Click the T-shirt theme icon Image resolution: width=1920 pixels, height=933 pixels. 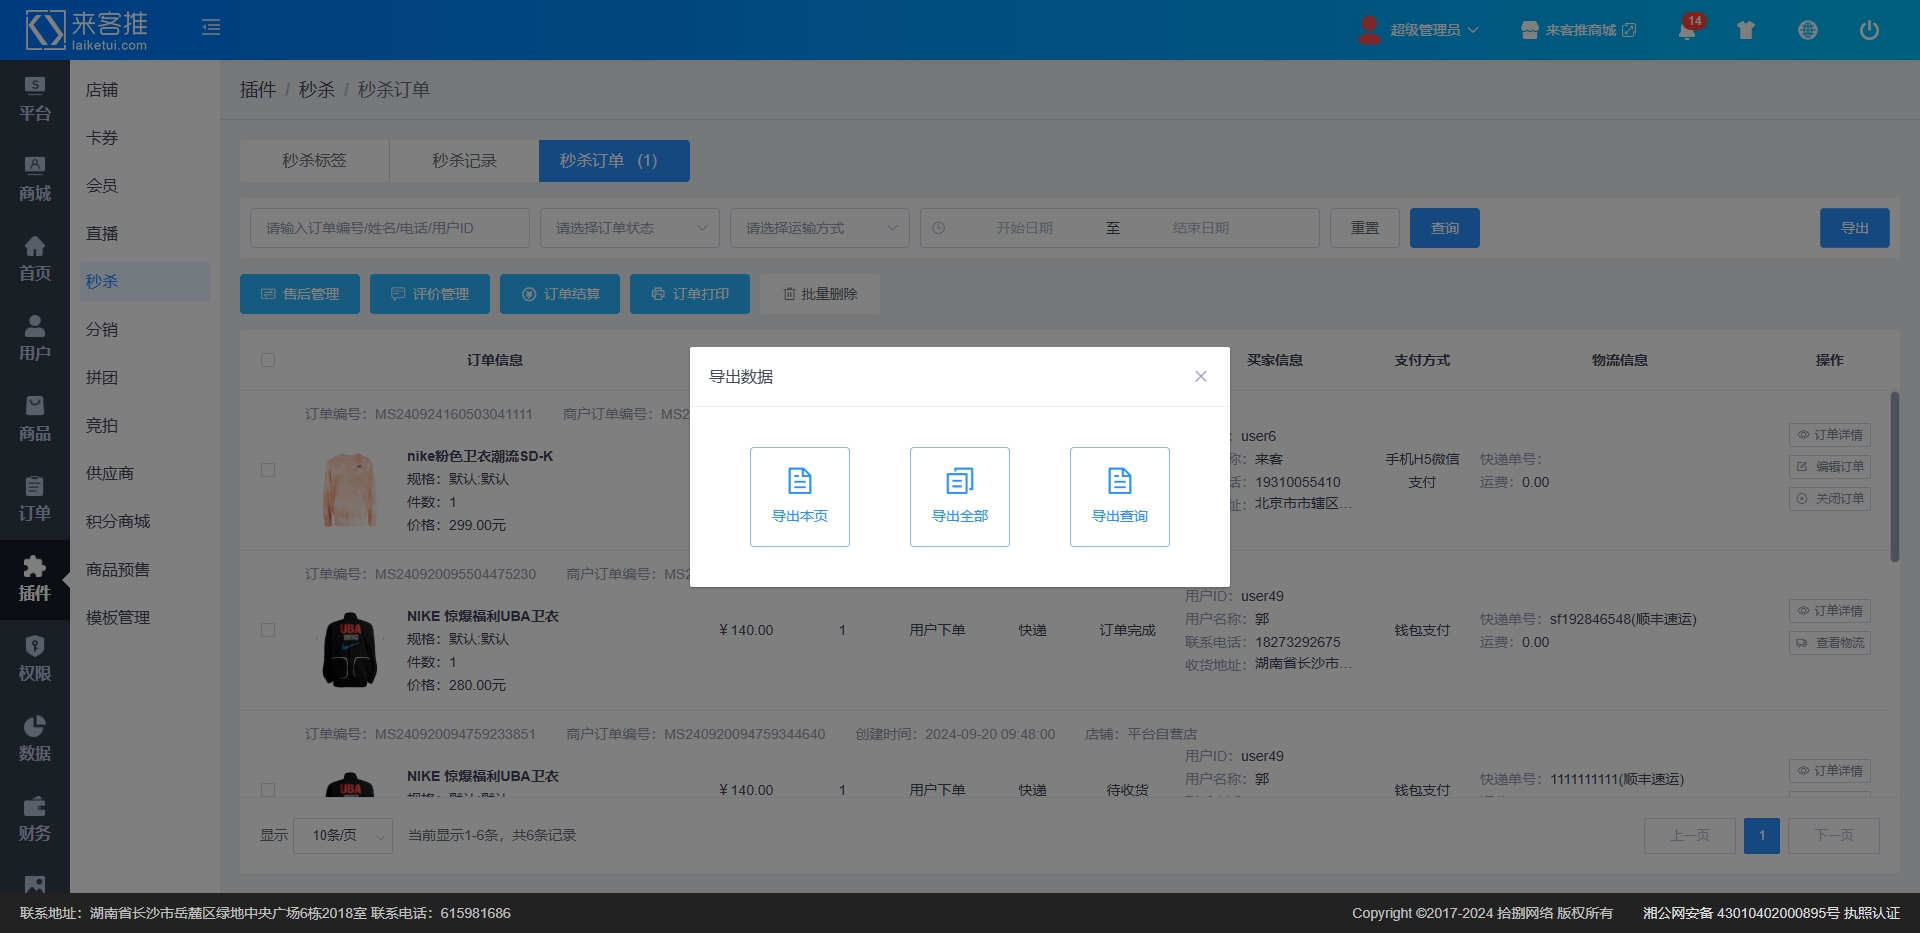1746,30
